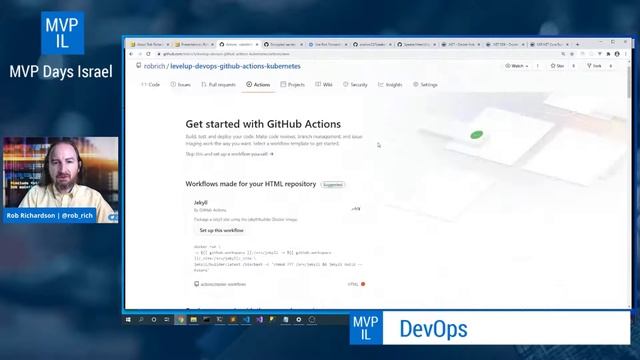Click the browser Back arrow
640x360 pixels.
pos(131,54)
